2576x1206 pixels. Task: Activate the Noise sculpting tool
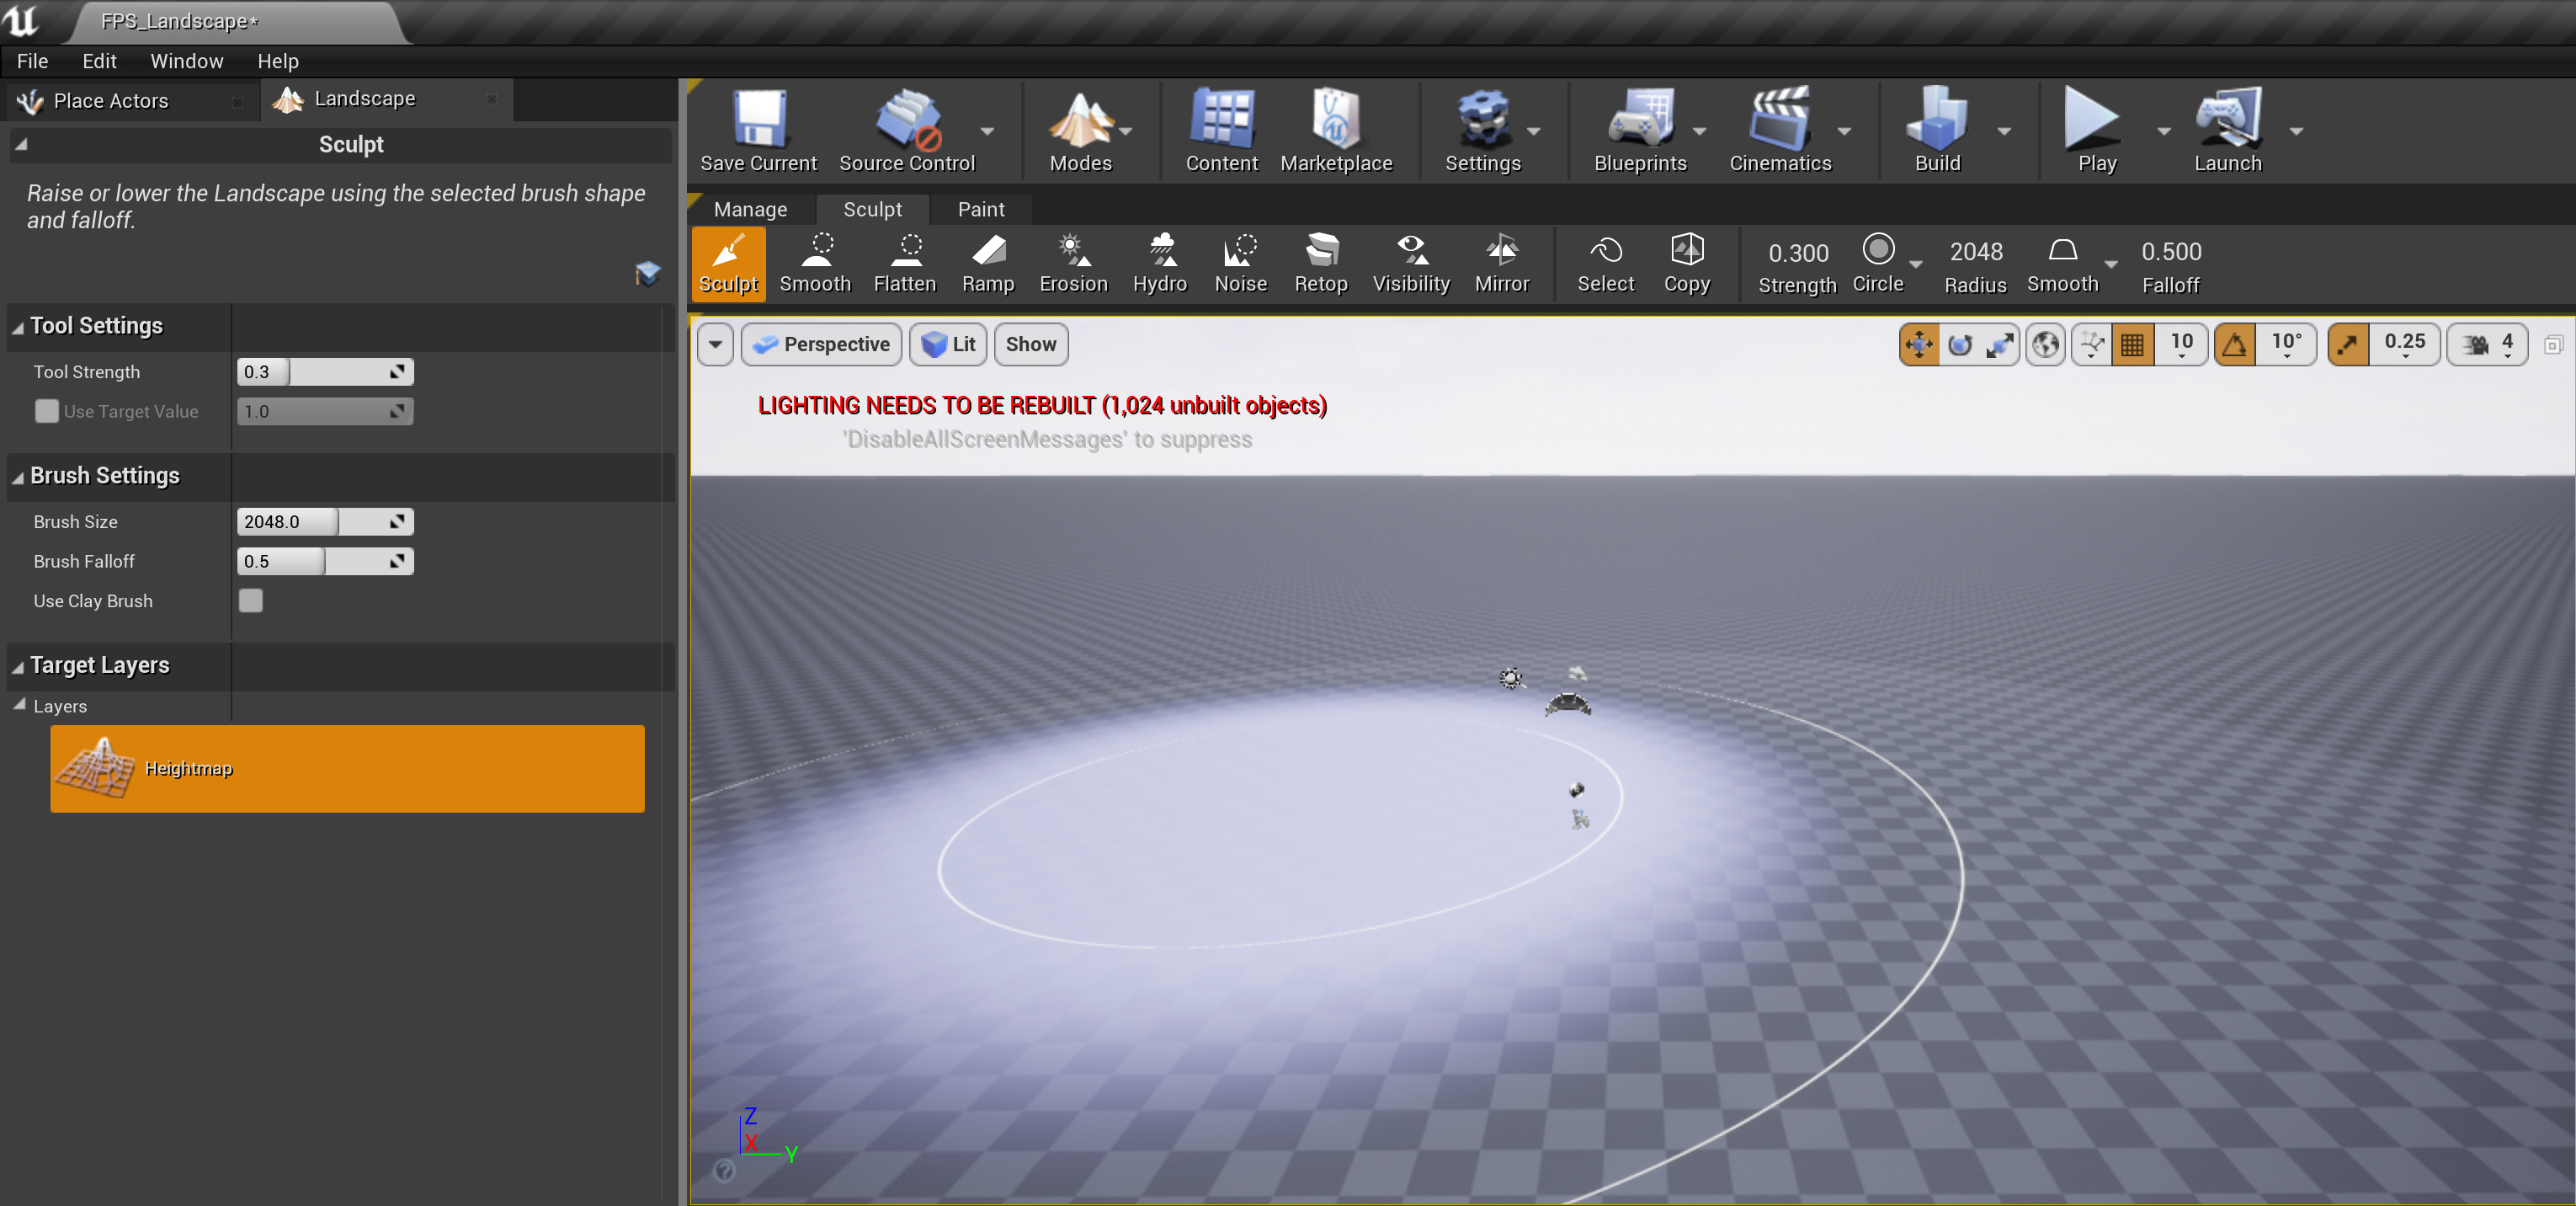click(x=1240, y=263)
